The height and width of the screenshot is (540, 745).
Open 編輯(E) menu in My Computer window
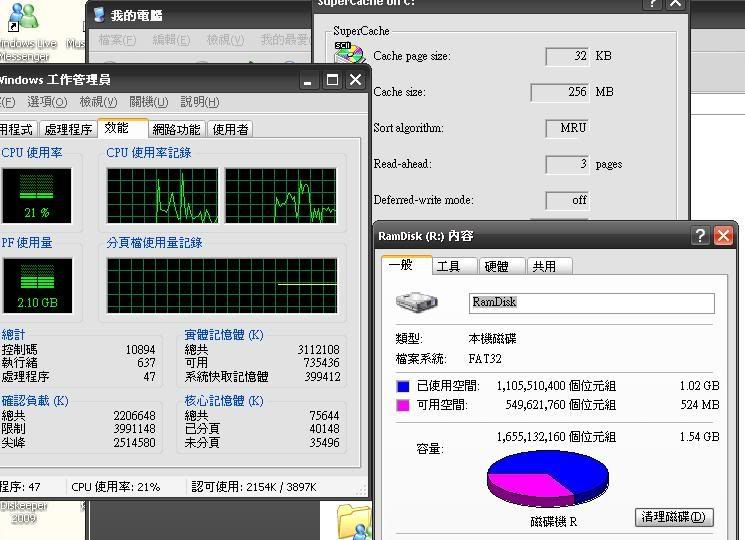point(171,40)
